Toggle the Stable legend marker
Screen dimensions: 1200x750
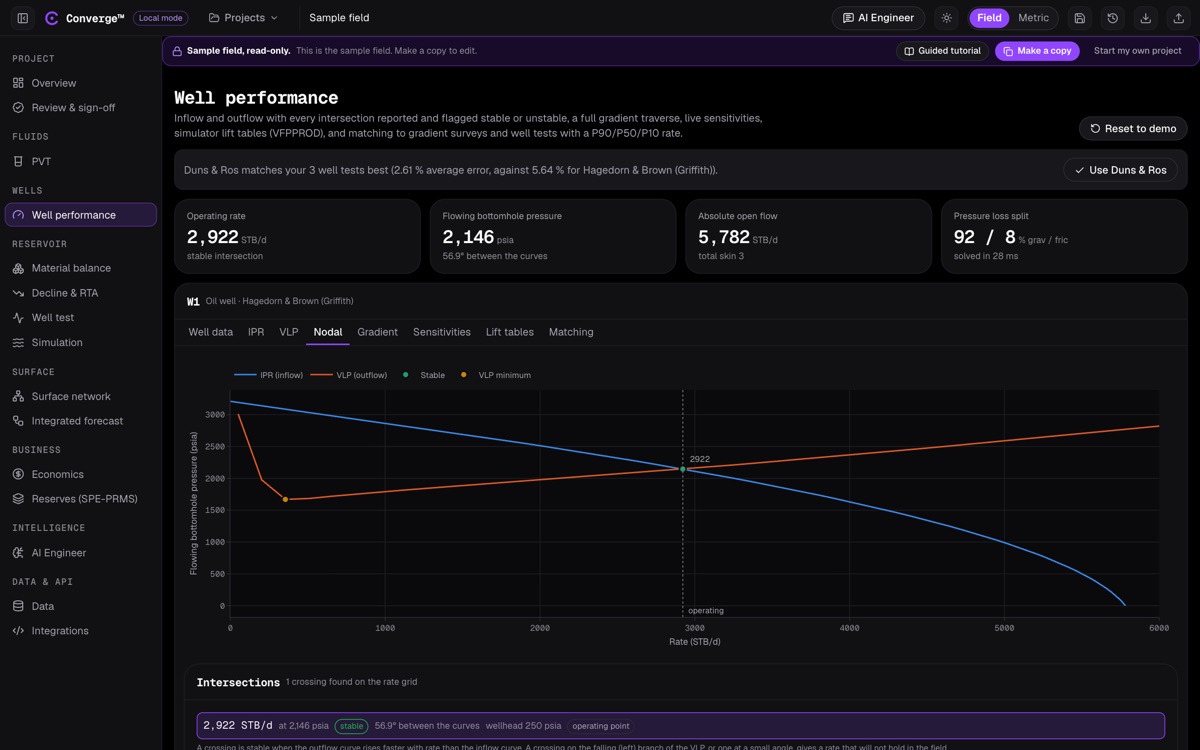(x=424, y=375)
